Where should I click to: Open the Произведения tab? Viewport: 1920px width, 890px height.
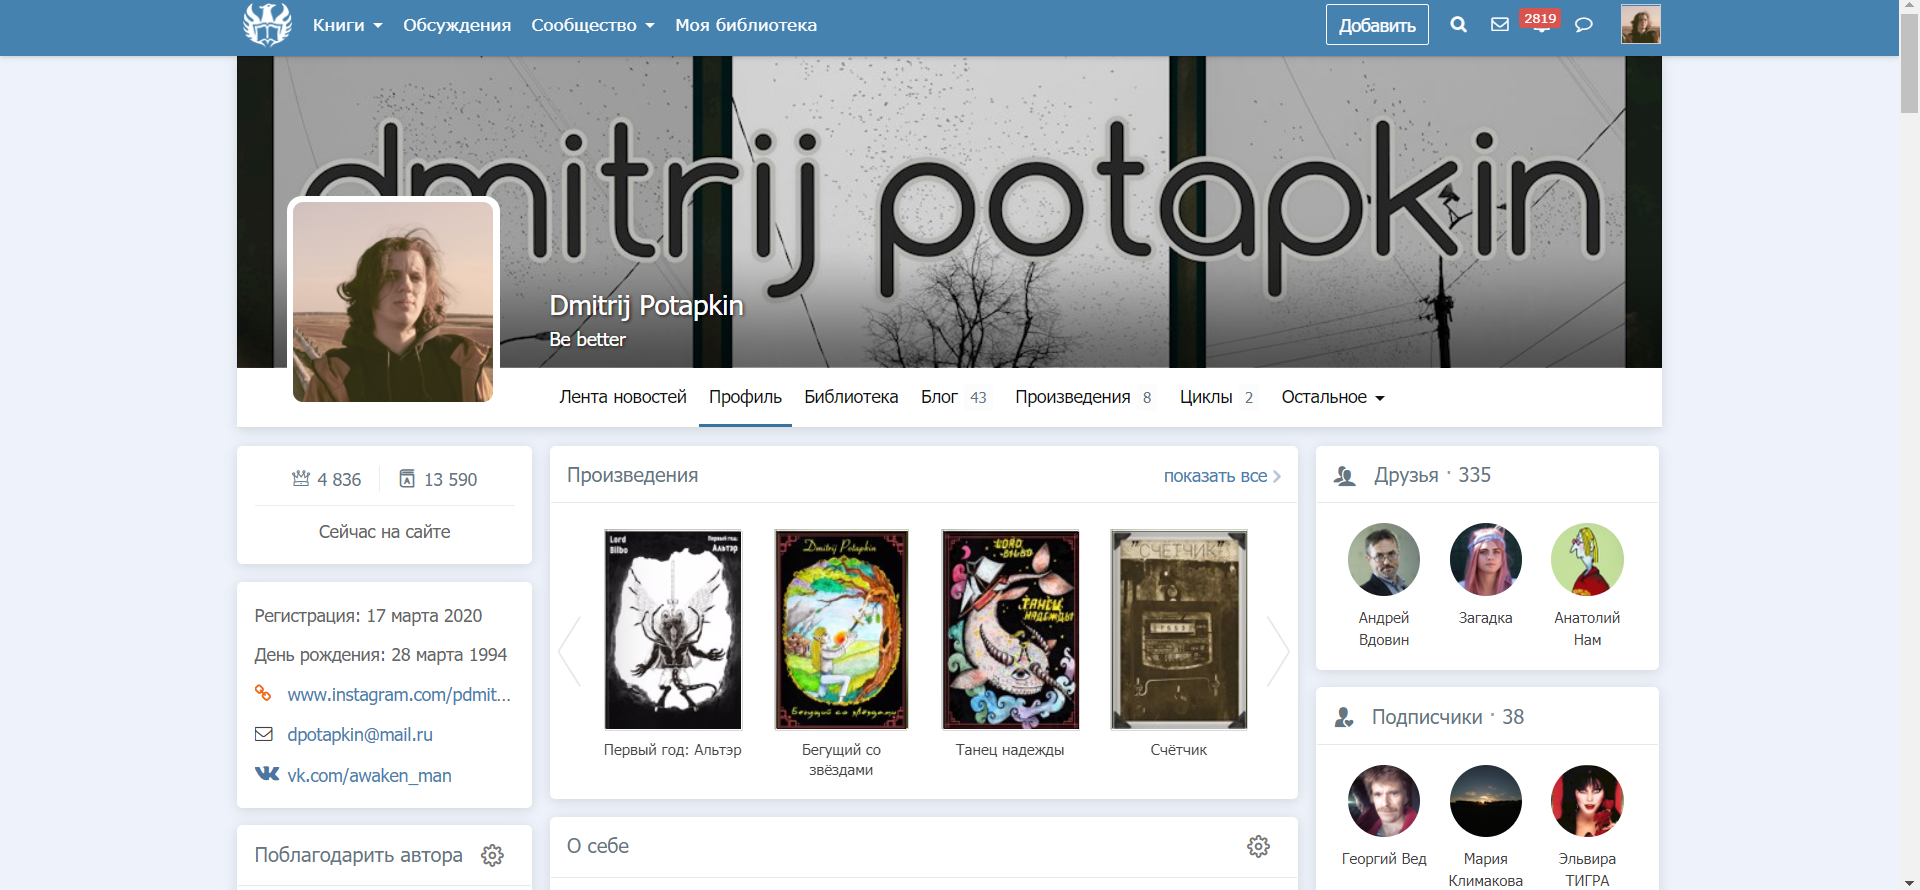[x=1072, y=398]
